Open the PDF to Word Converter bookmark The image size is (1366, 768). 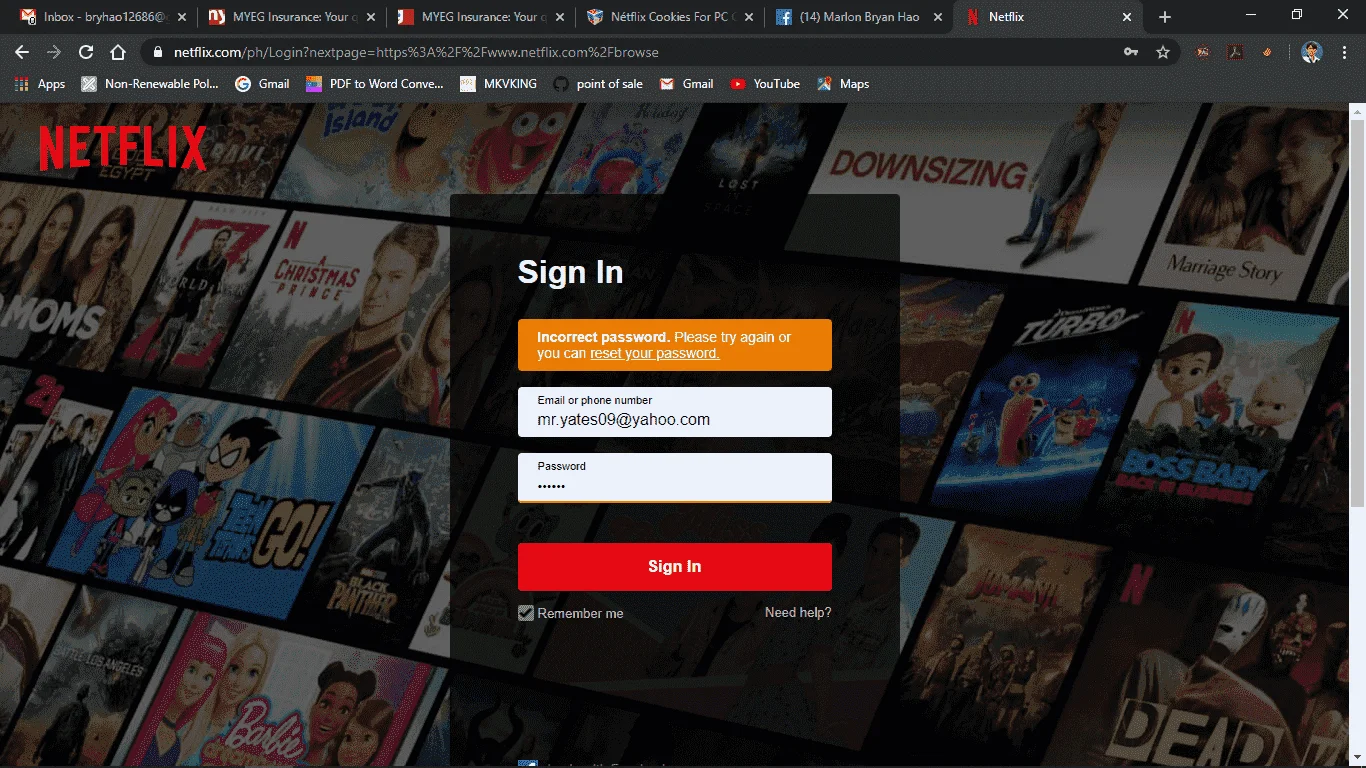coord(374,84)
